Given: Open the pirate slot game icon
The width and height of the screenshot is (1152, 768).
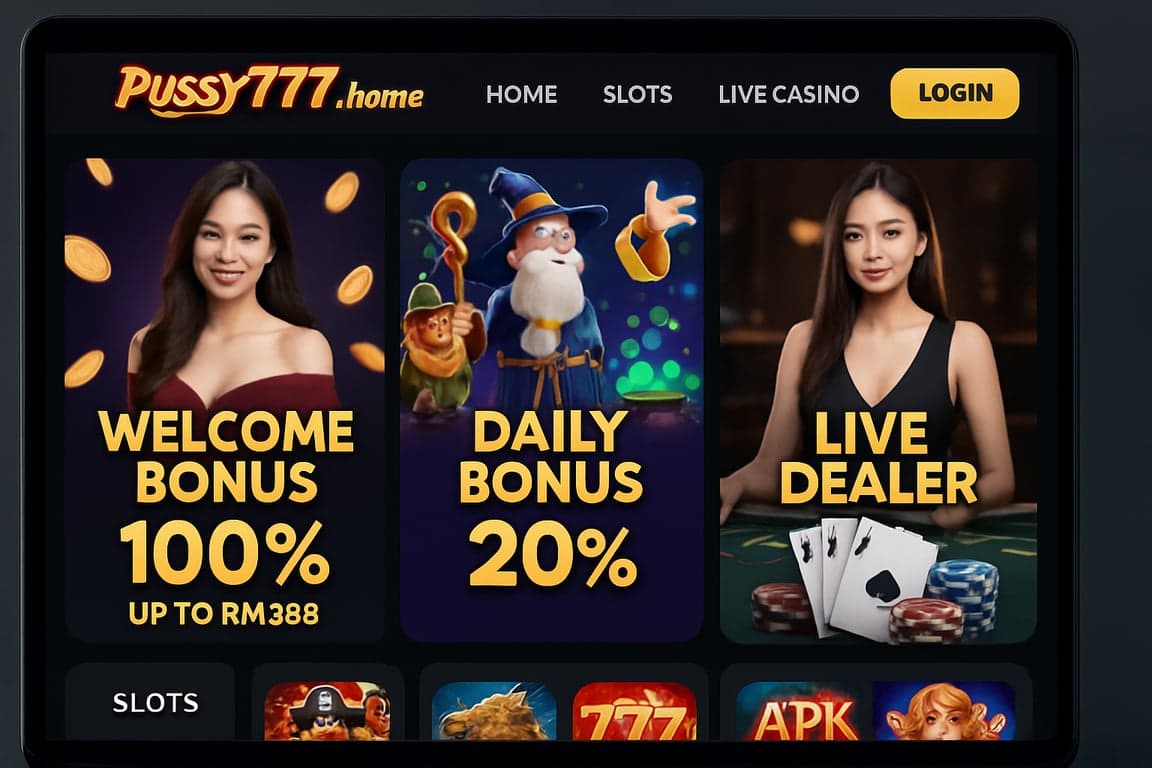Looking at the screenshot, I should tap(327, 711).
